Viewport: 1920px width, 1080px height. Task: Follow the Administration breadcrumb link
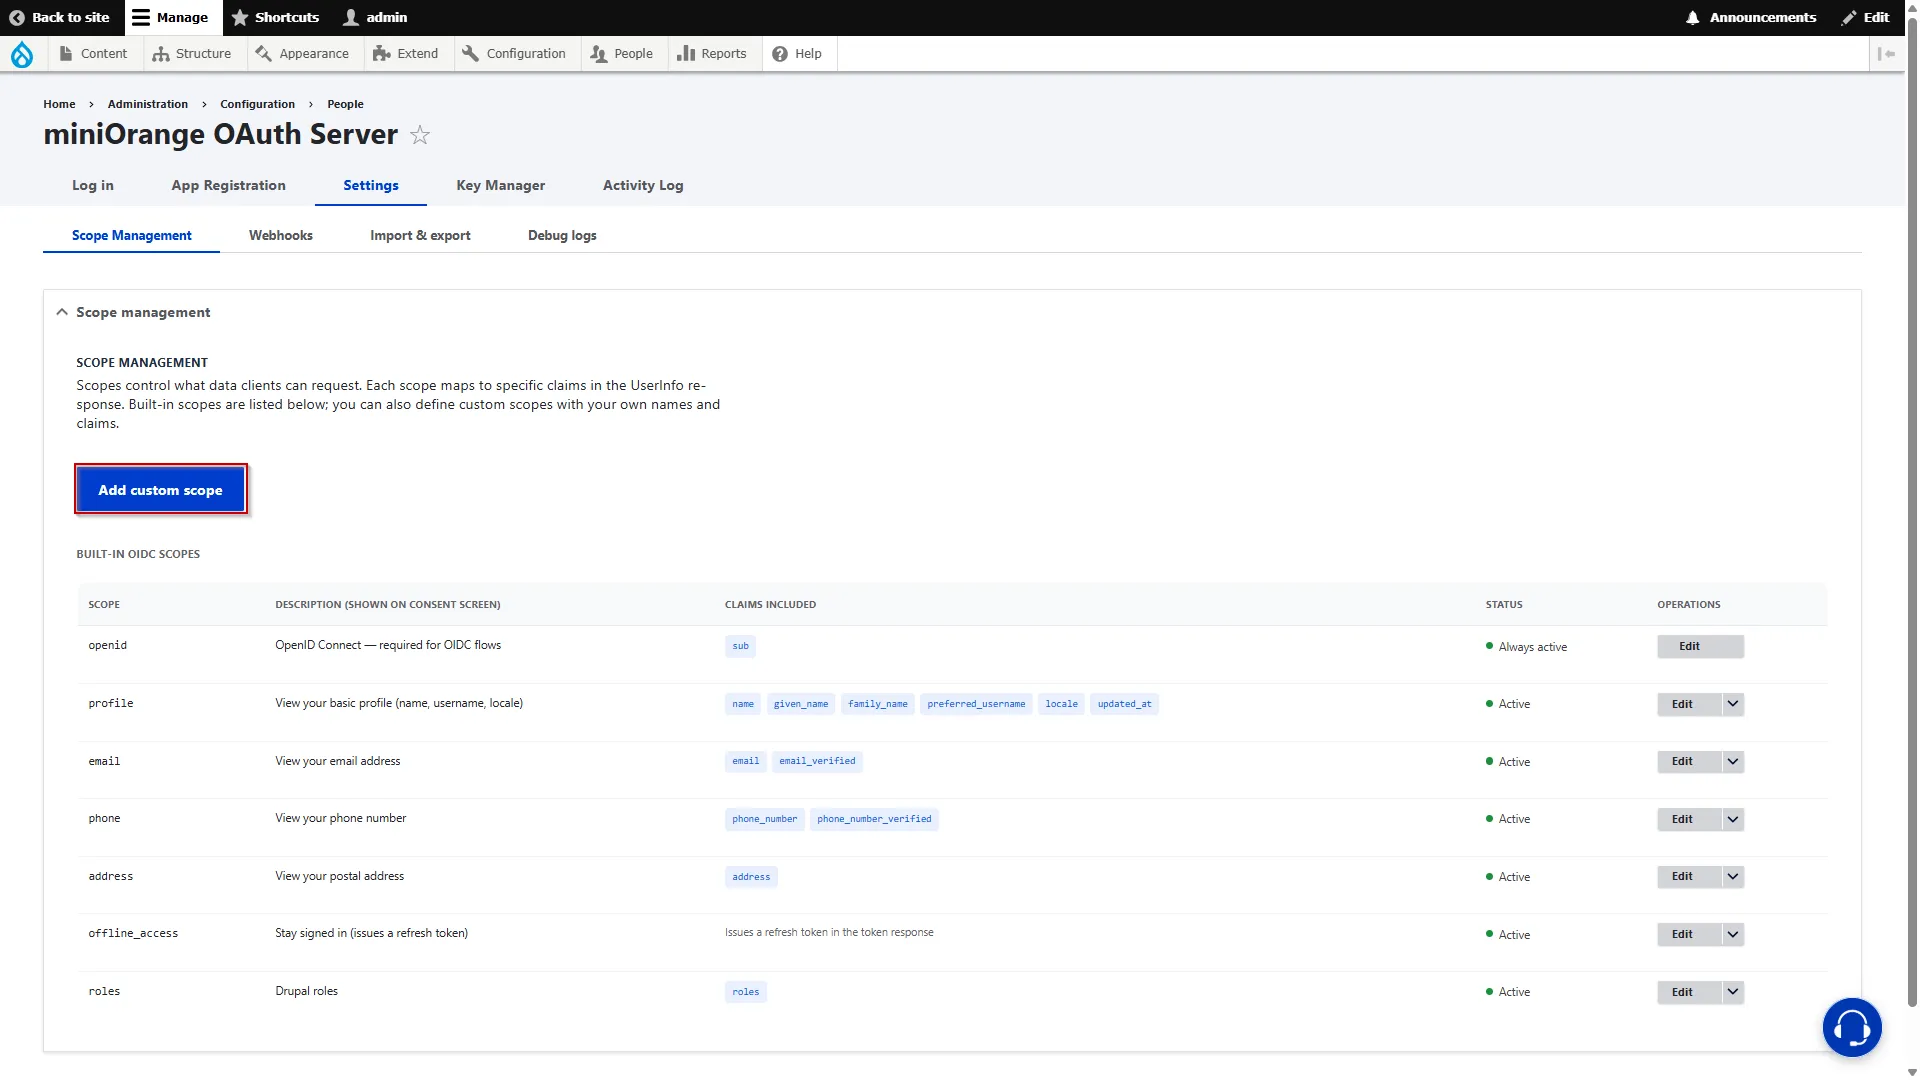tap(148, 104)
